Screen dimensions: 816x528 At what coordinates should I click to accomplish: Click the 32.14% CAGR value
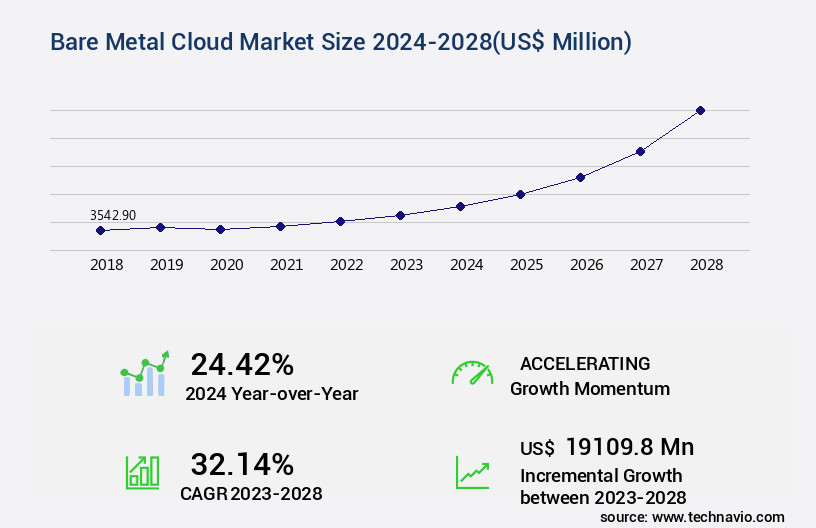tap(242, 464)
